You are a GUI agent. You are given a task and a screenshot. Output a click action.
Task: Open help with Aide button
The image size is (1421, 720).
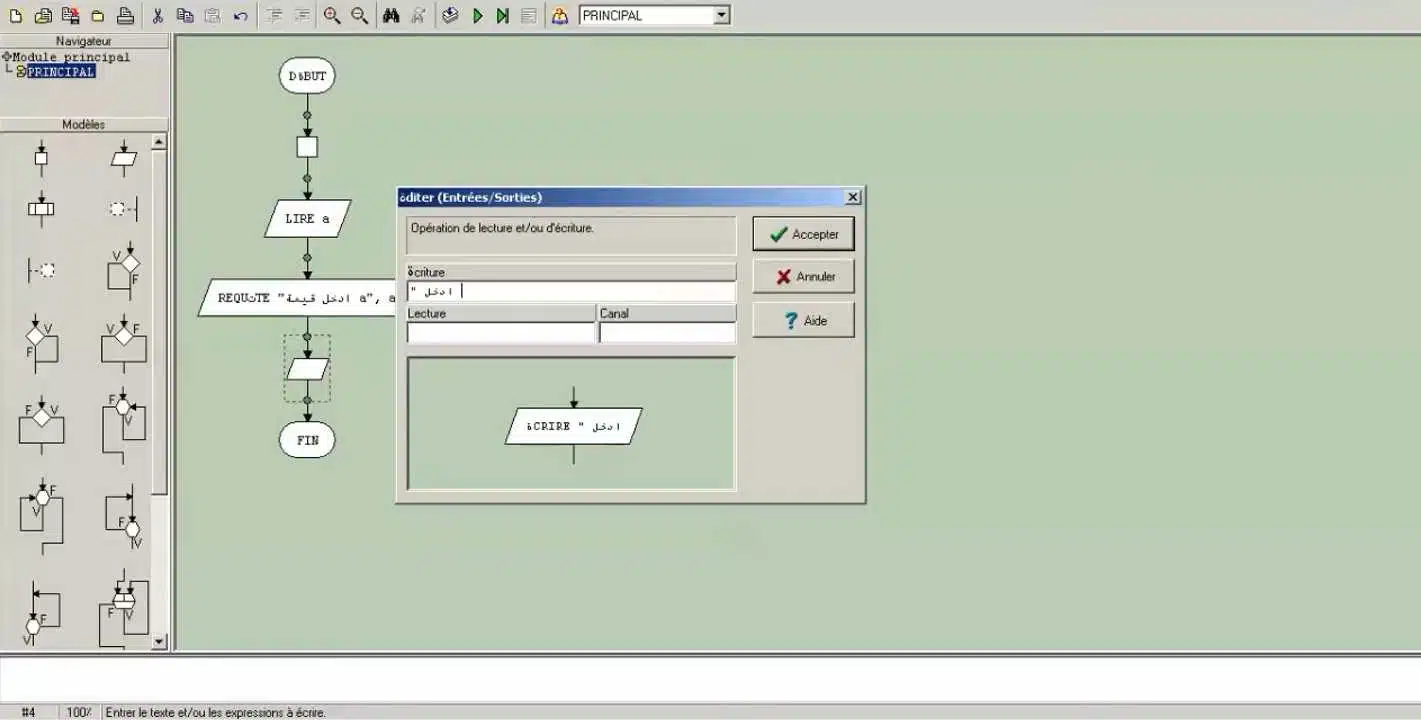pyautogui.click(x=803, y=320)
